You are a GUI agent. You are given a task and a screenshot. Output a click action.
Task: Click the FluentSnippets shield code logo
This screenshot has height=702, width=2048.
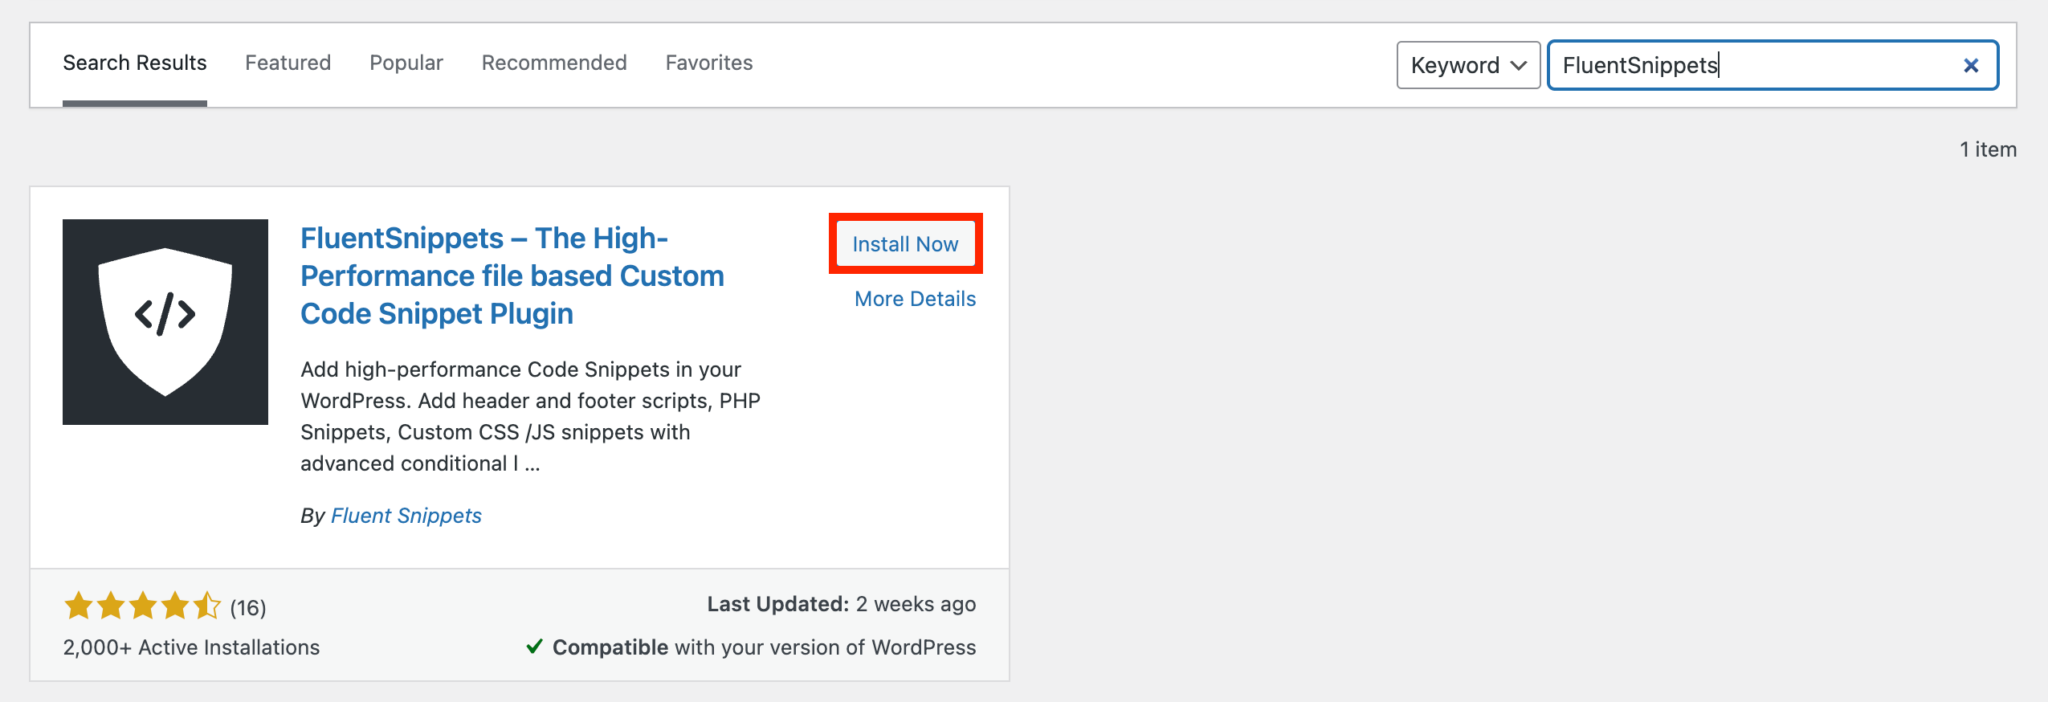click(165, 321)
